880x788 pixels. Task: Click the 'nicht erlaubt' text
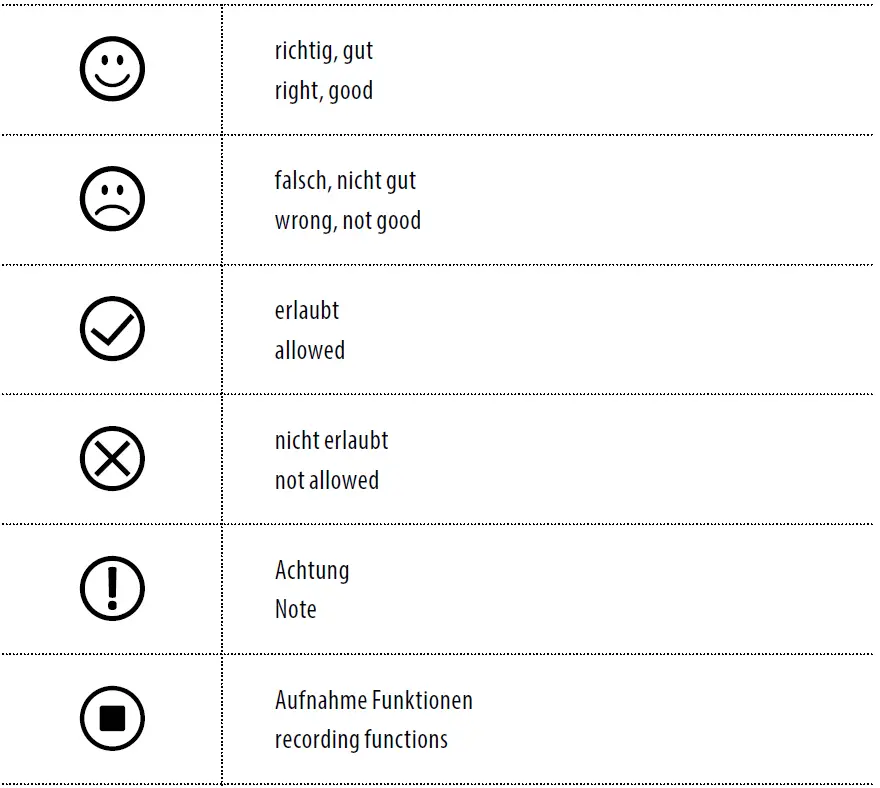click(x=331, y=441)
